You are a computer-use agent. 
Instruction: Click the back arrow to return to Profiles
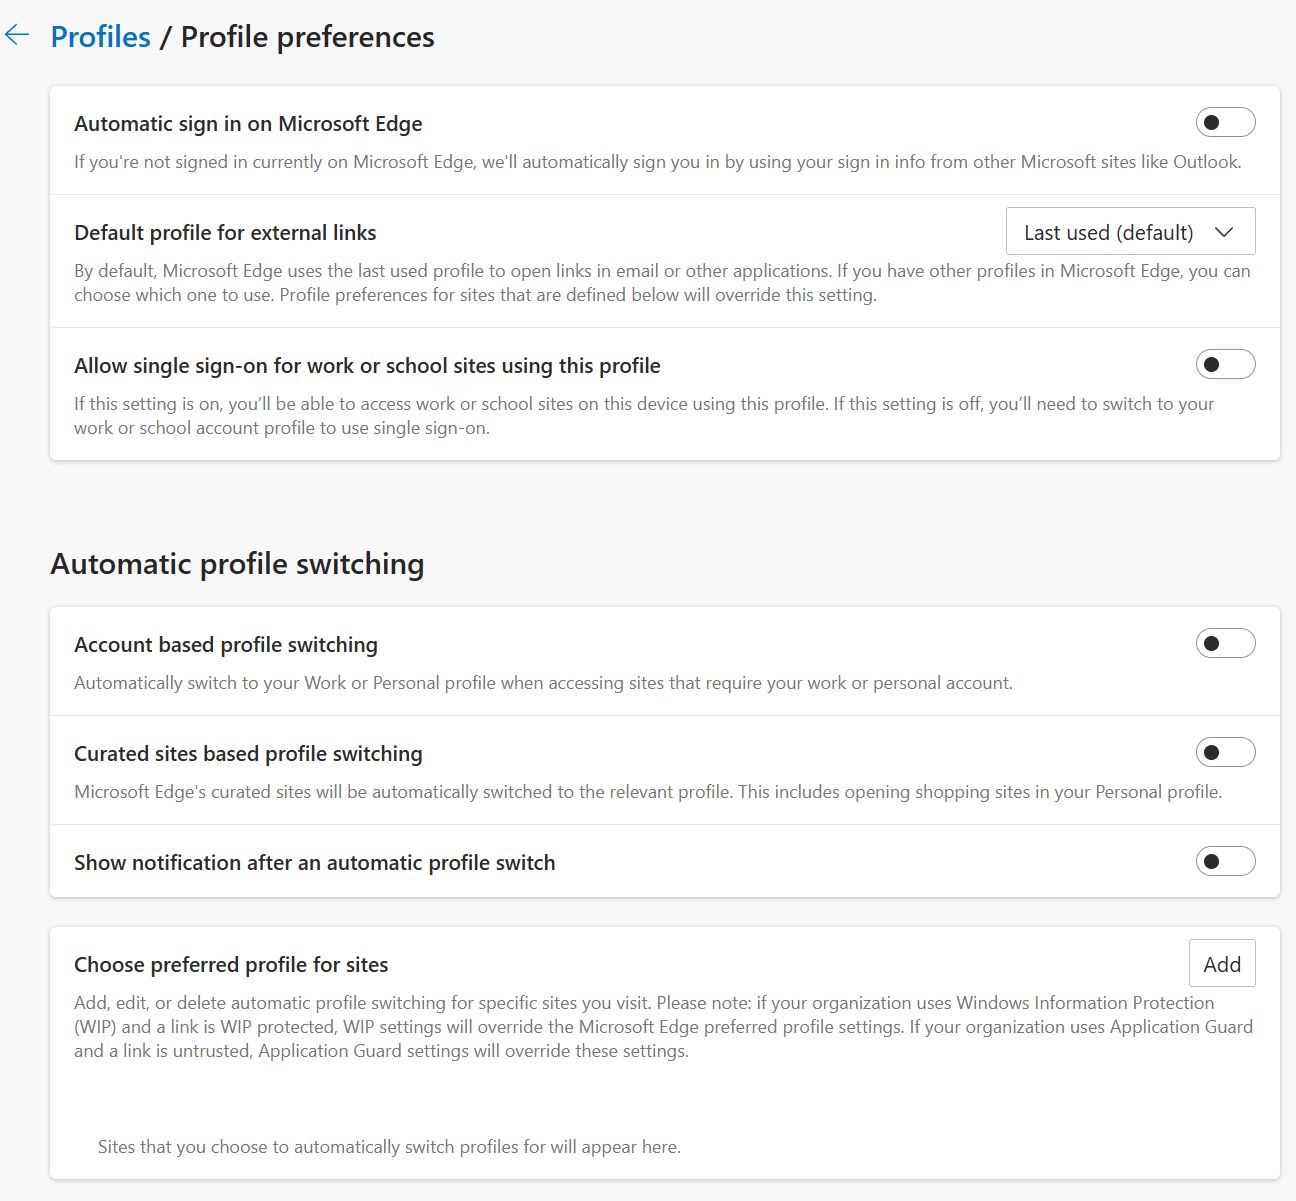tap(17, 34)
